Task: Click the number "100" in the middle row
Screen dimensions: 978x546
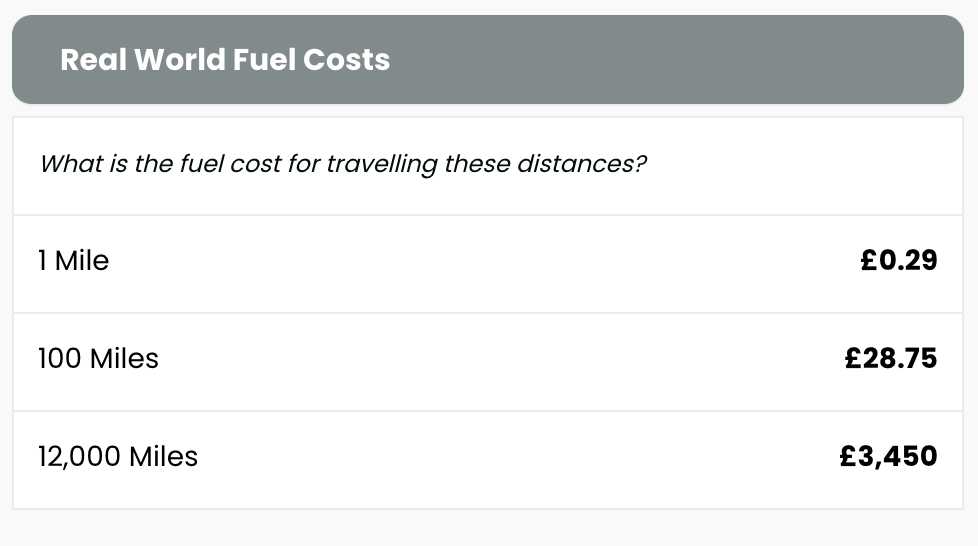Action: (x=59, y=358)
